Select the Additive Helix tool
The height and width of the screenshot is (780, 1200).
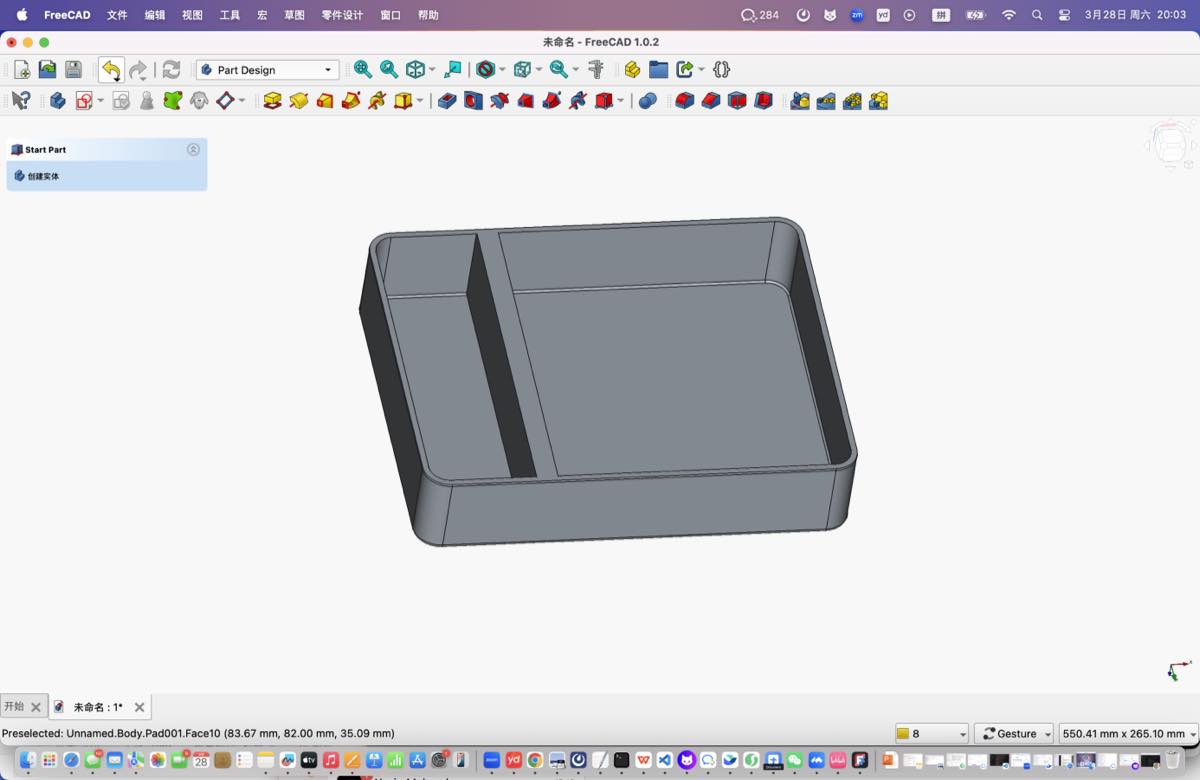377,101
